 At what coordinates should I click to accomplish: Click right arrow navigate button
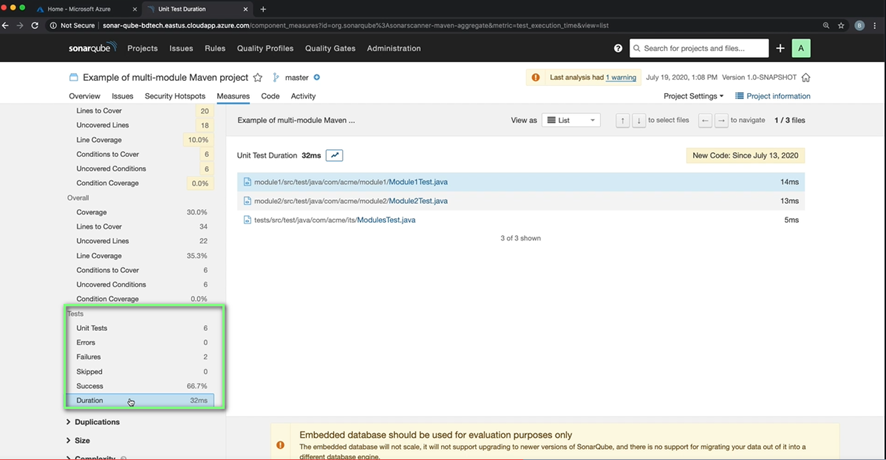[x=721, y=120]
